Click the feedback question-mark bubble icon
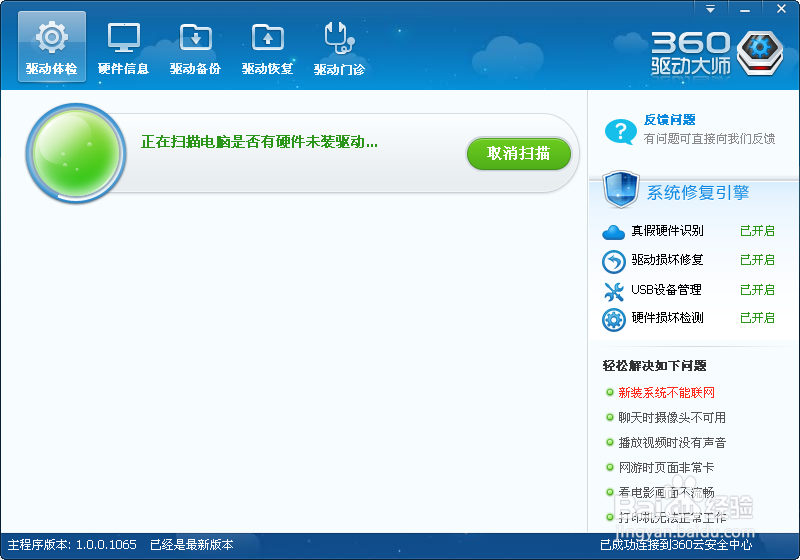Viewport: 800px width, 560px height. [x=620, y=132]
